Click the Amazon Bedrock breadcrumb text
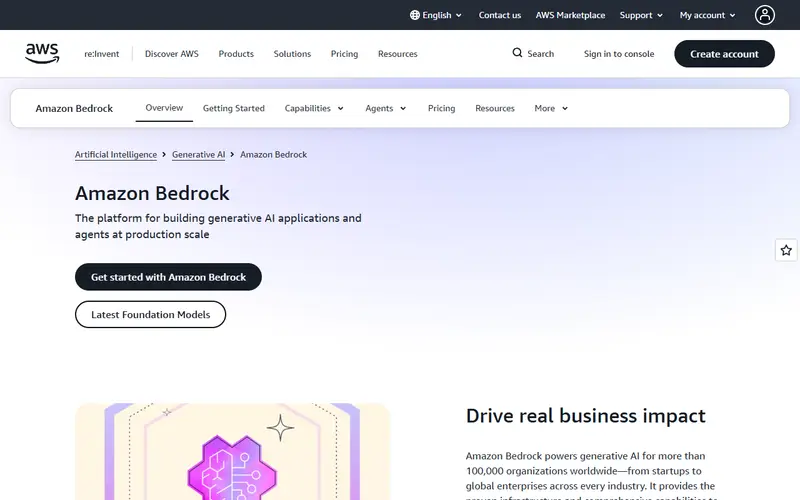Screen dimensions: 800x500 click(x=273, y=155)
